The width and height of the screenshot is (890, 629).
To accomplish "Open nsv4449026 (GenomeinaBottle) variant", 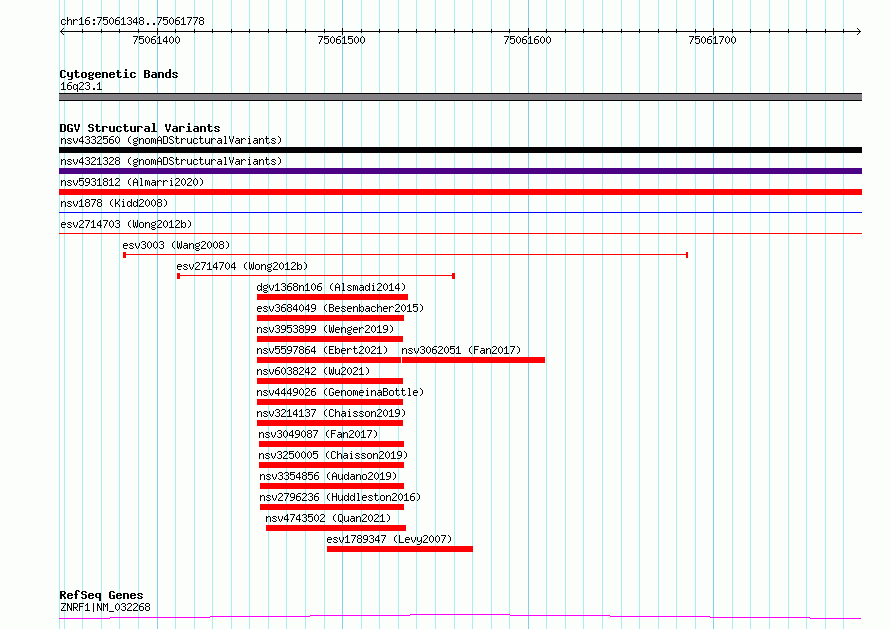I will (340, 392).
